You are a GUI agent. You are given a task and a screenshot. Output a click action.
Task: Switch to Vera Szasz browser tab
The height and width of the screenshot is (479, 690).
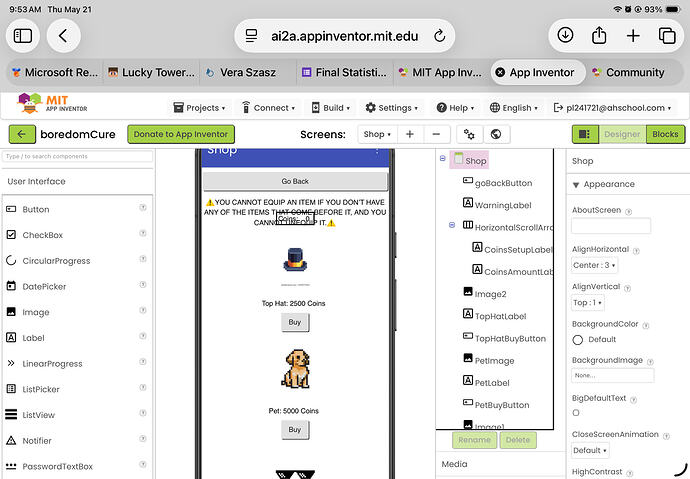click(x=248, y=73)
